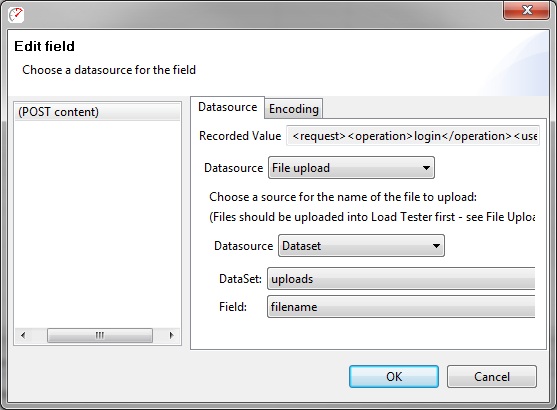Expand the Dataset datasource combo box
557x410 pixels.
tap(361, 246)
